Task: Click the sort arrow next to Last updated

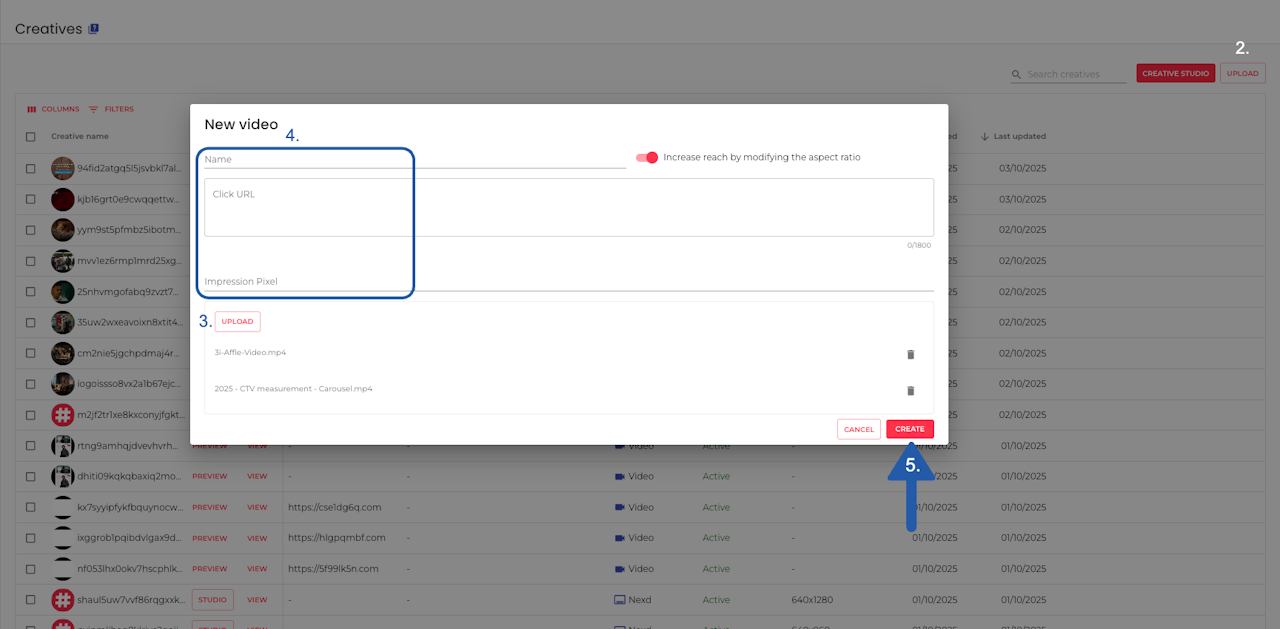Action: click(x=984, y=136)
